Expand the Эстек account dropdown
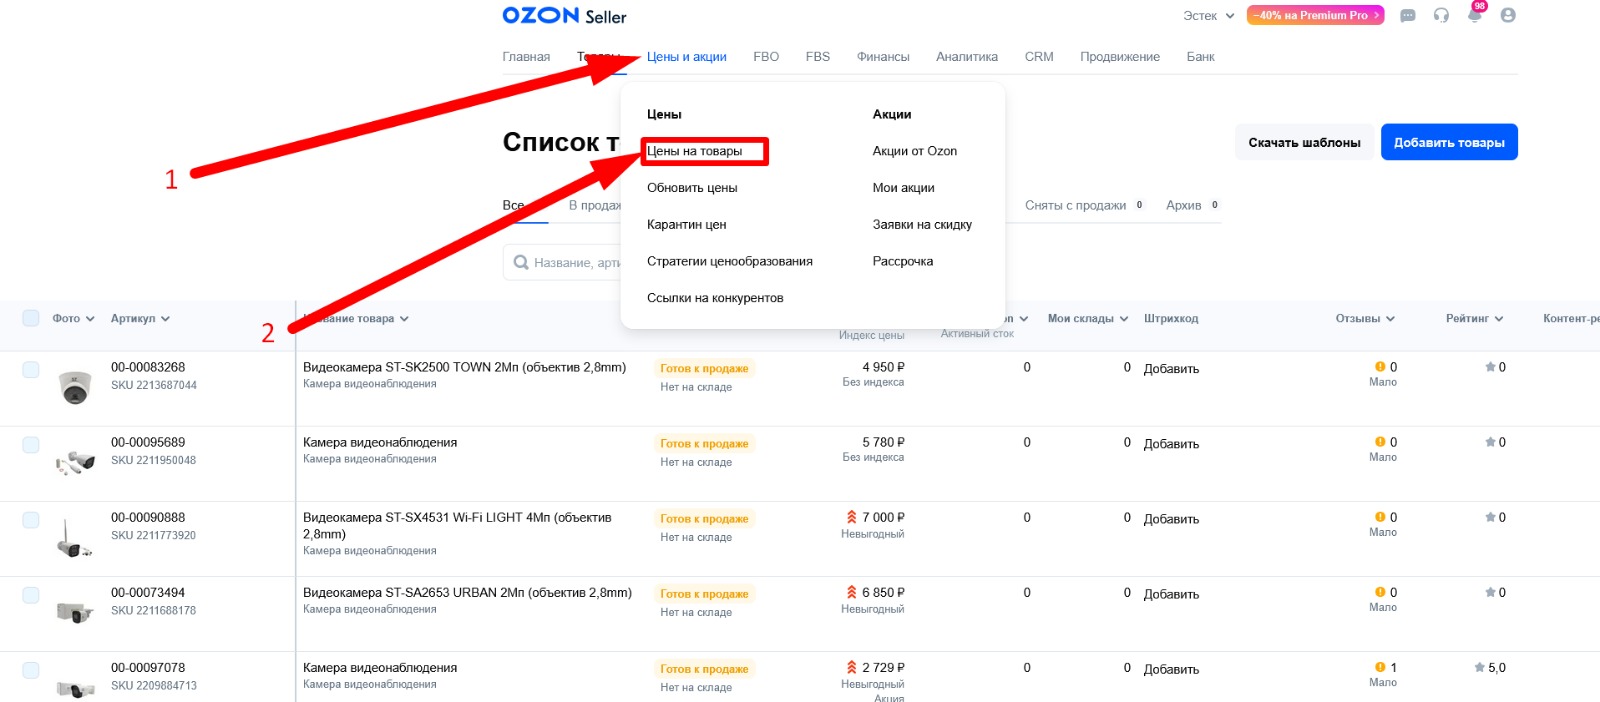This screenshot has width=1600, height=702. (1209, 16)
